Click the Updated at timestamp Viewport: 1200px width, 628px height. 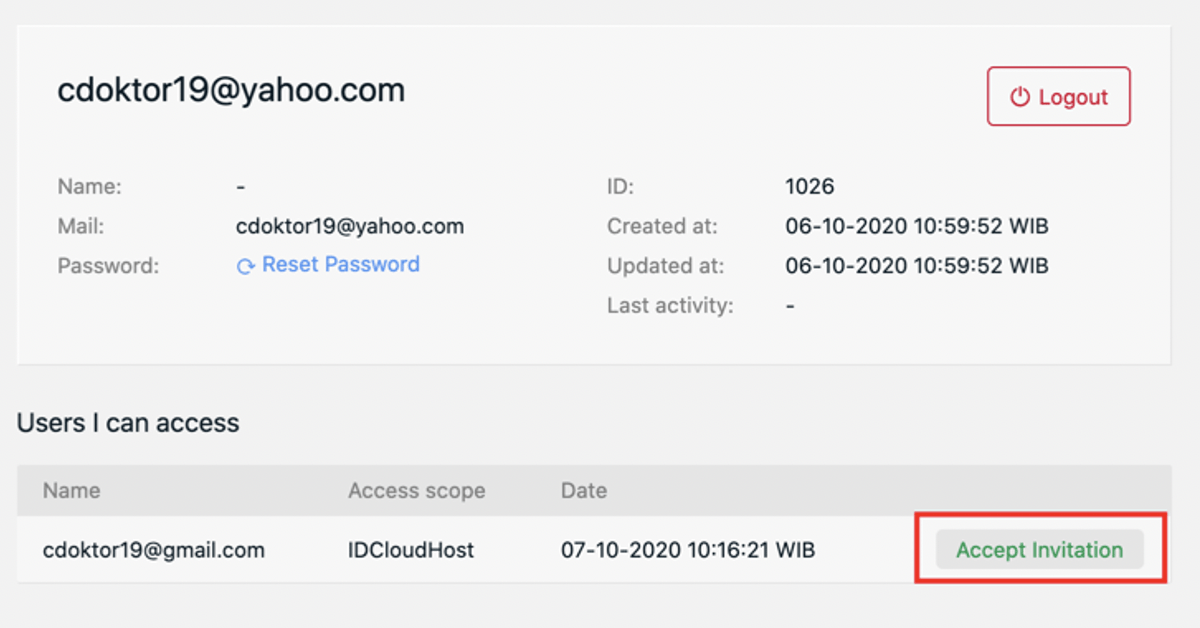tap(916, 266)
